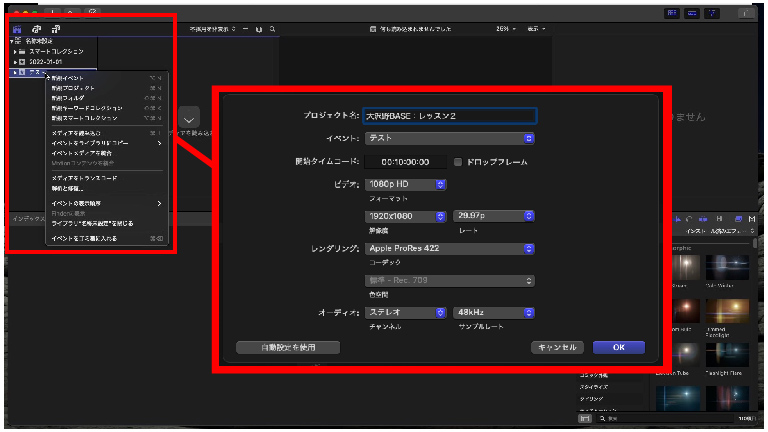Click the OK button in the project dialog

pyautogui.click(x=619, y=347)
